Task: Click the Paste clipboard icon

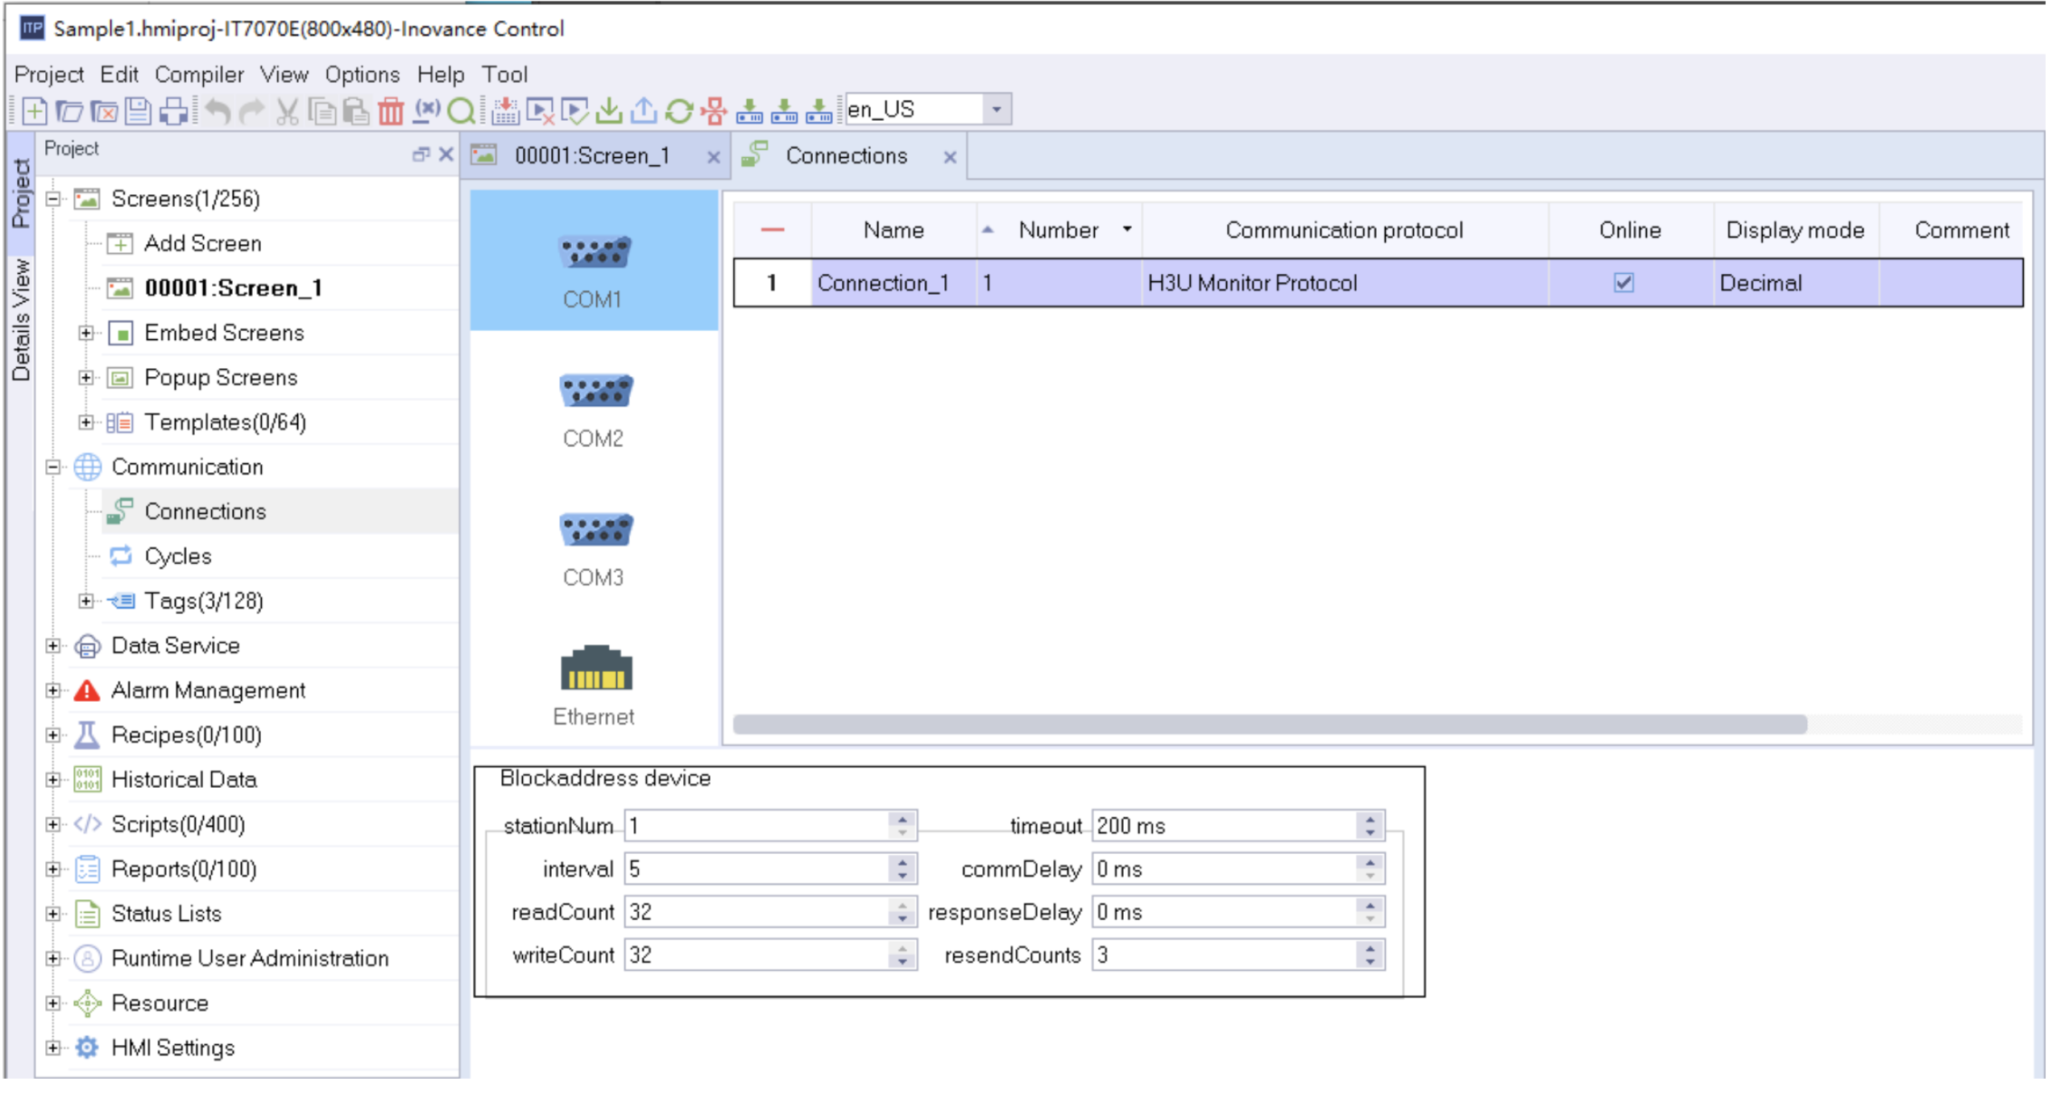Action: [x=356, y=111]
